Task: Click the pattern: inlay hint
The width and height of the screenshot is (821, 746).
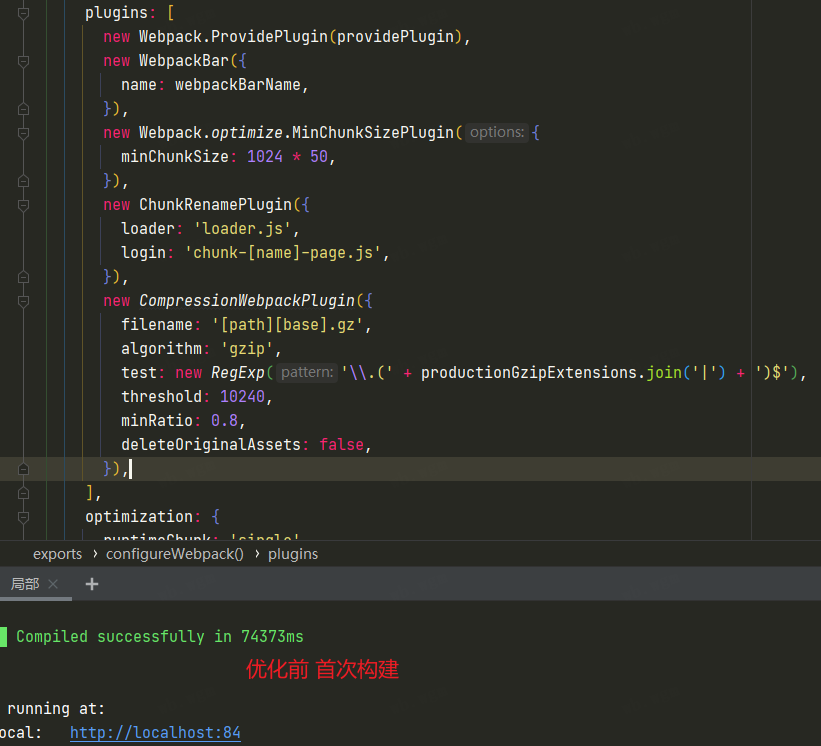Action: coord(307,372)
